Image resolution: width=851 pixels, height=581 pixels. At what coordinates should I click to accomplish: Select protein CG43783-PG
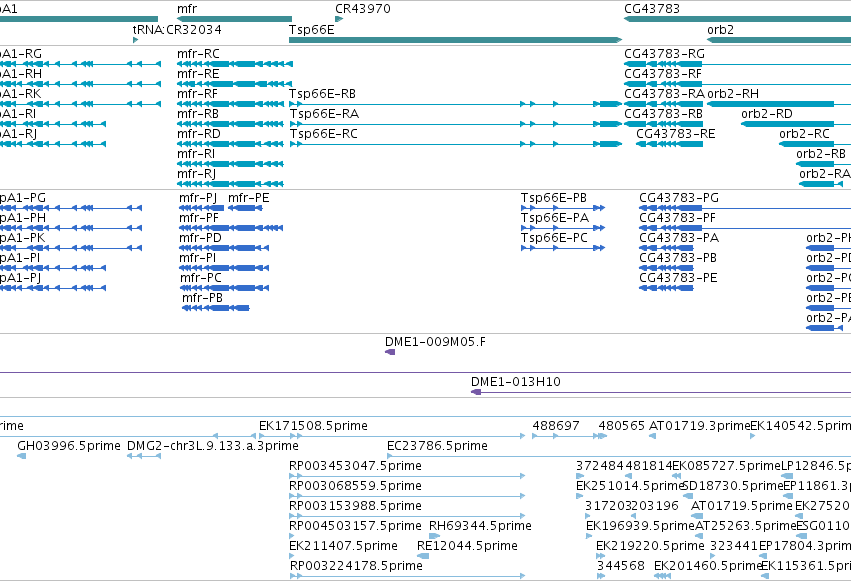pos(745,208)
